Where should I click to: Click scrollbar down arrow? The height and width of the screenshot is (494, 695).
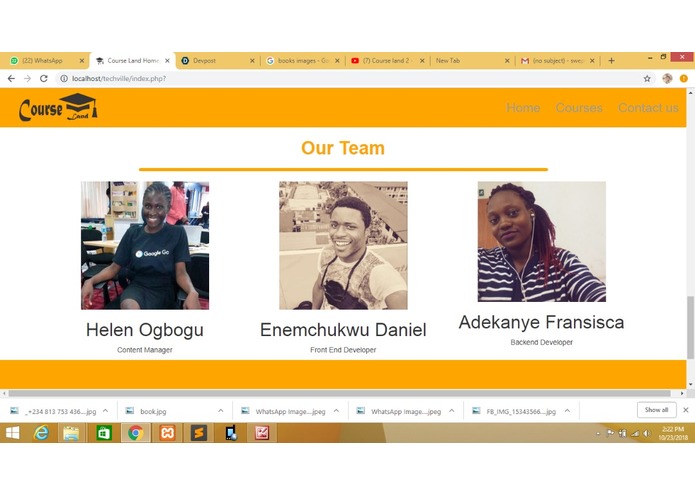690,385
